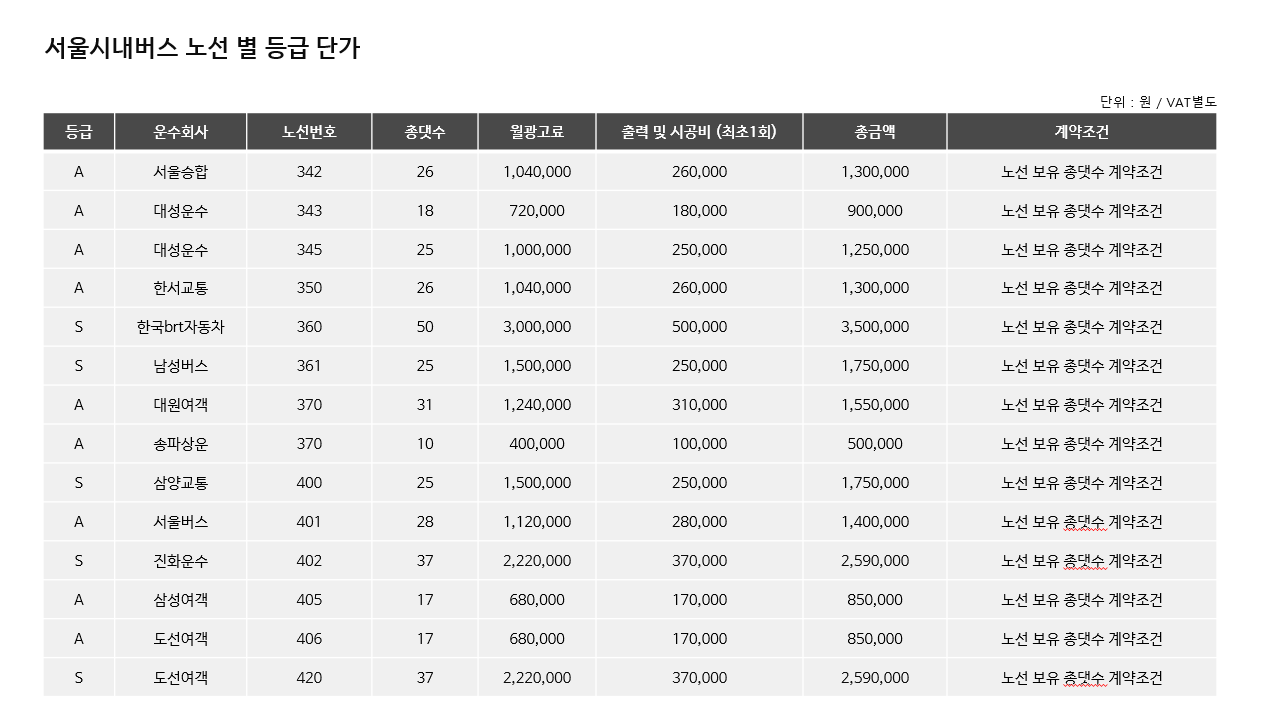Click the 월광고료 column header

click(537, 132)
